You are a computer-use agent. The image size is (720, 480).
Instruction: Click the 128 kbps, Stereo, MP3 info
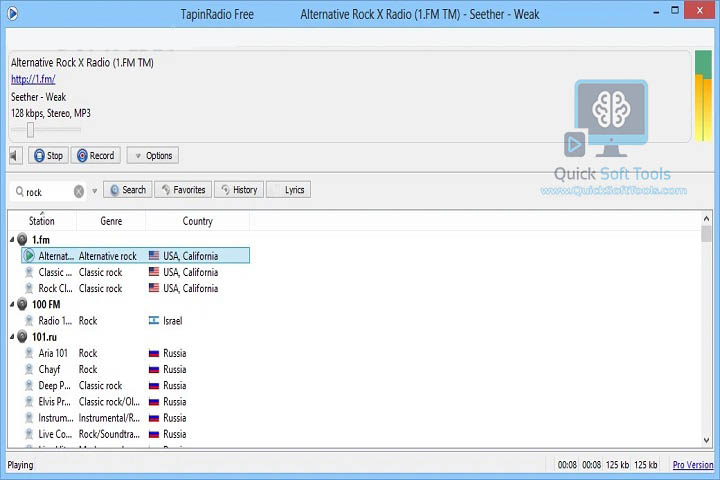pos(51,113)
